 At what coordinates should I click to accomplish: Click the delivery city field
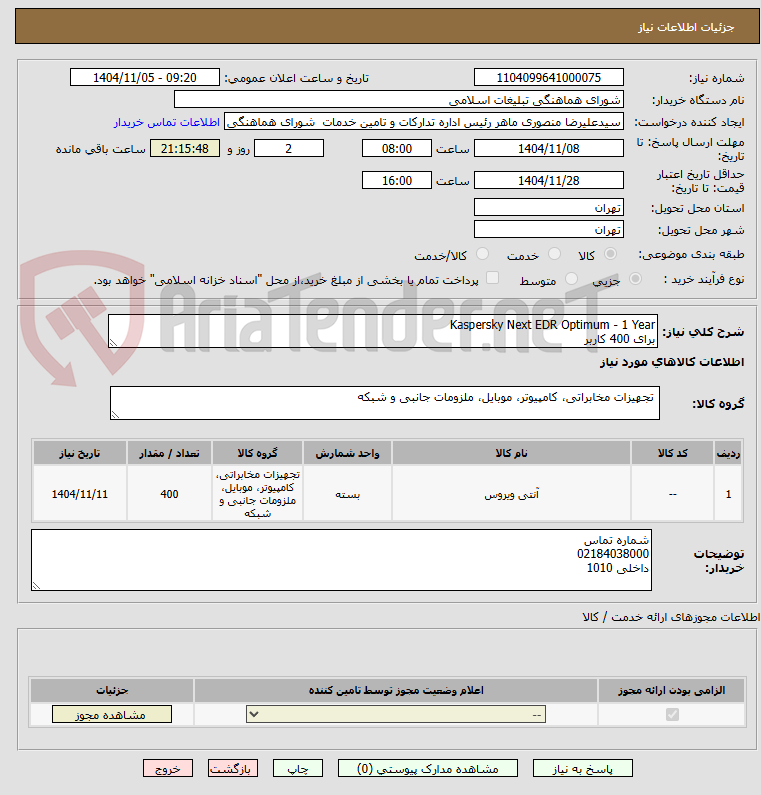click(x=549, y=229)
